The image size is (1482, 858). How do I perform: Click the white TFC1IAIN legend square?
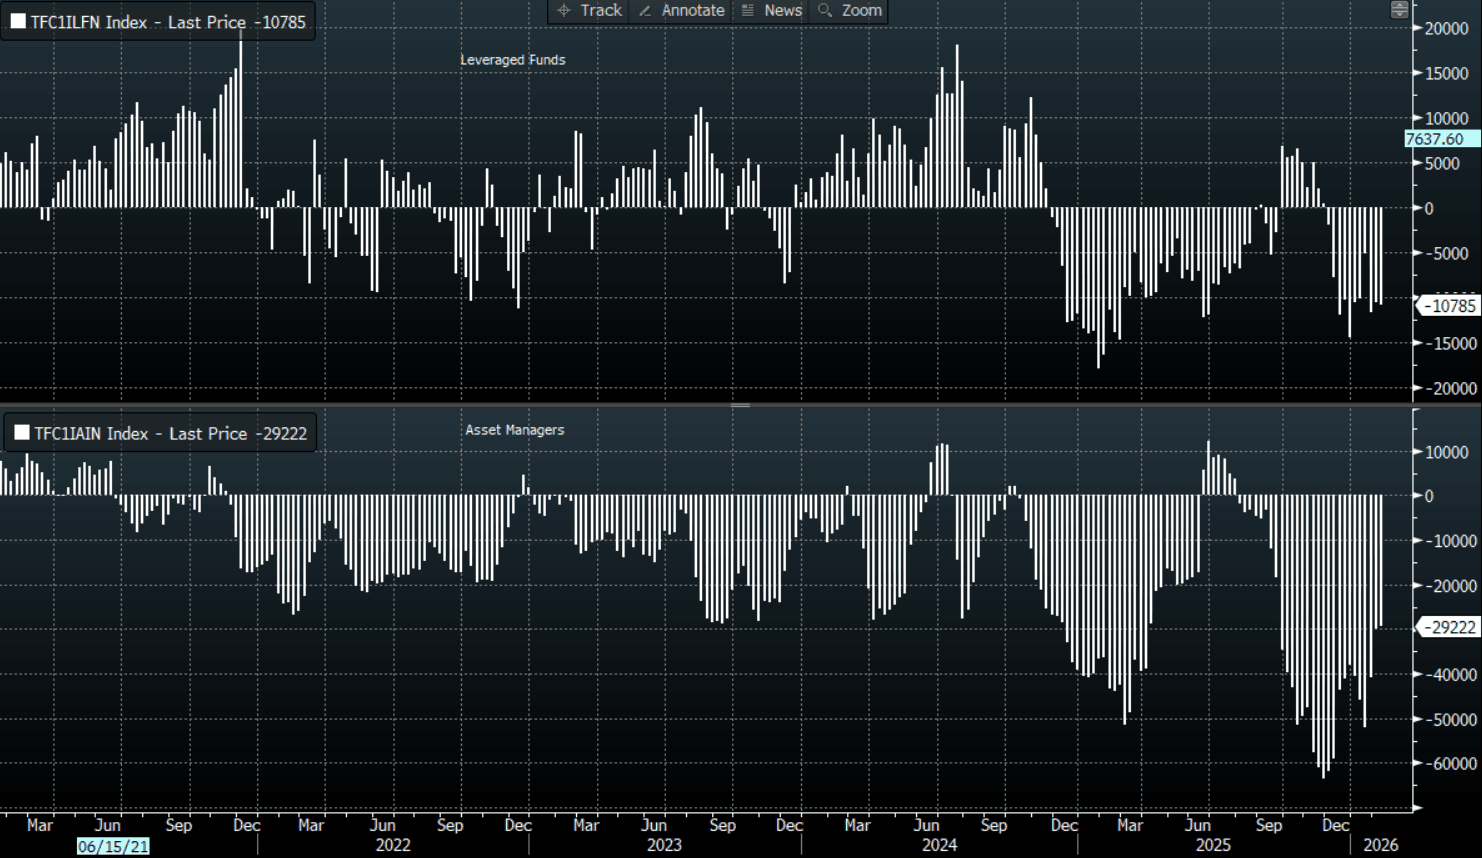(21, 433)
